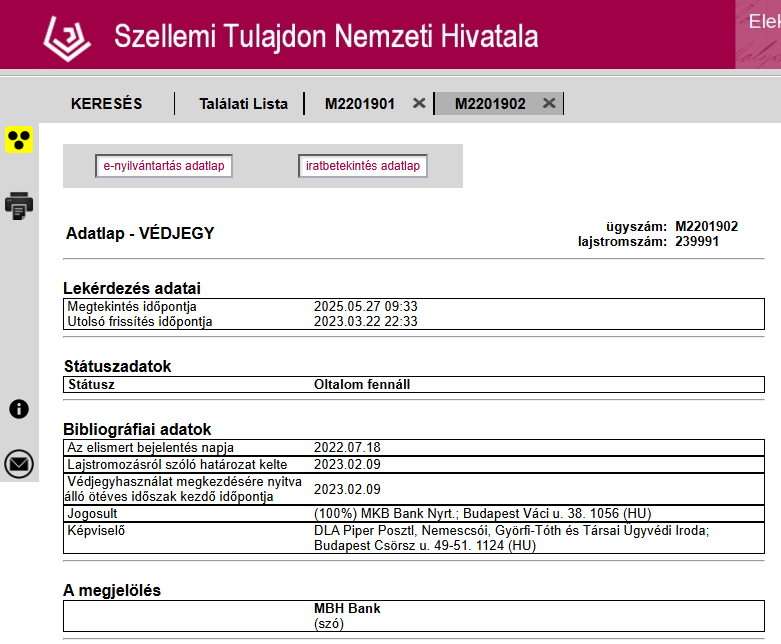781x644 pixels.
Task: Click the Szellemi Tulajdon Nemzeti Hivatala logo
Action: (67, 38)
